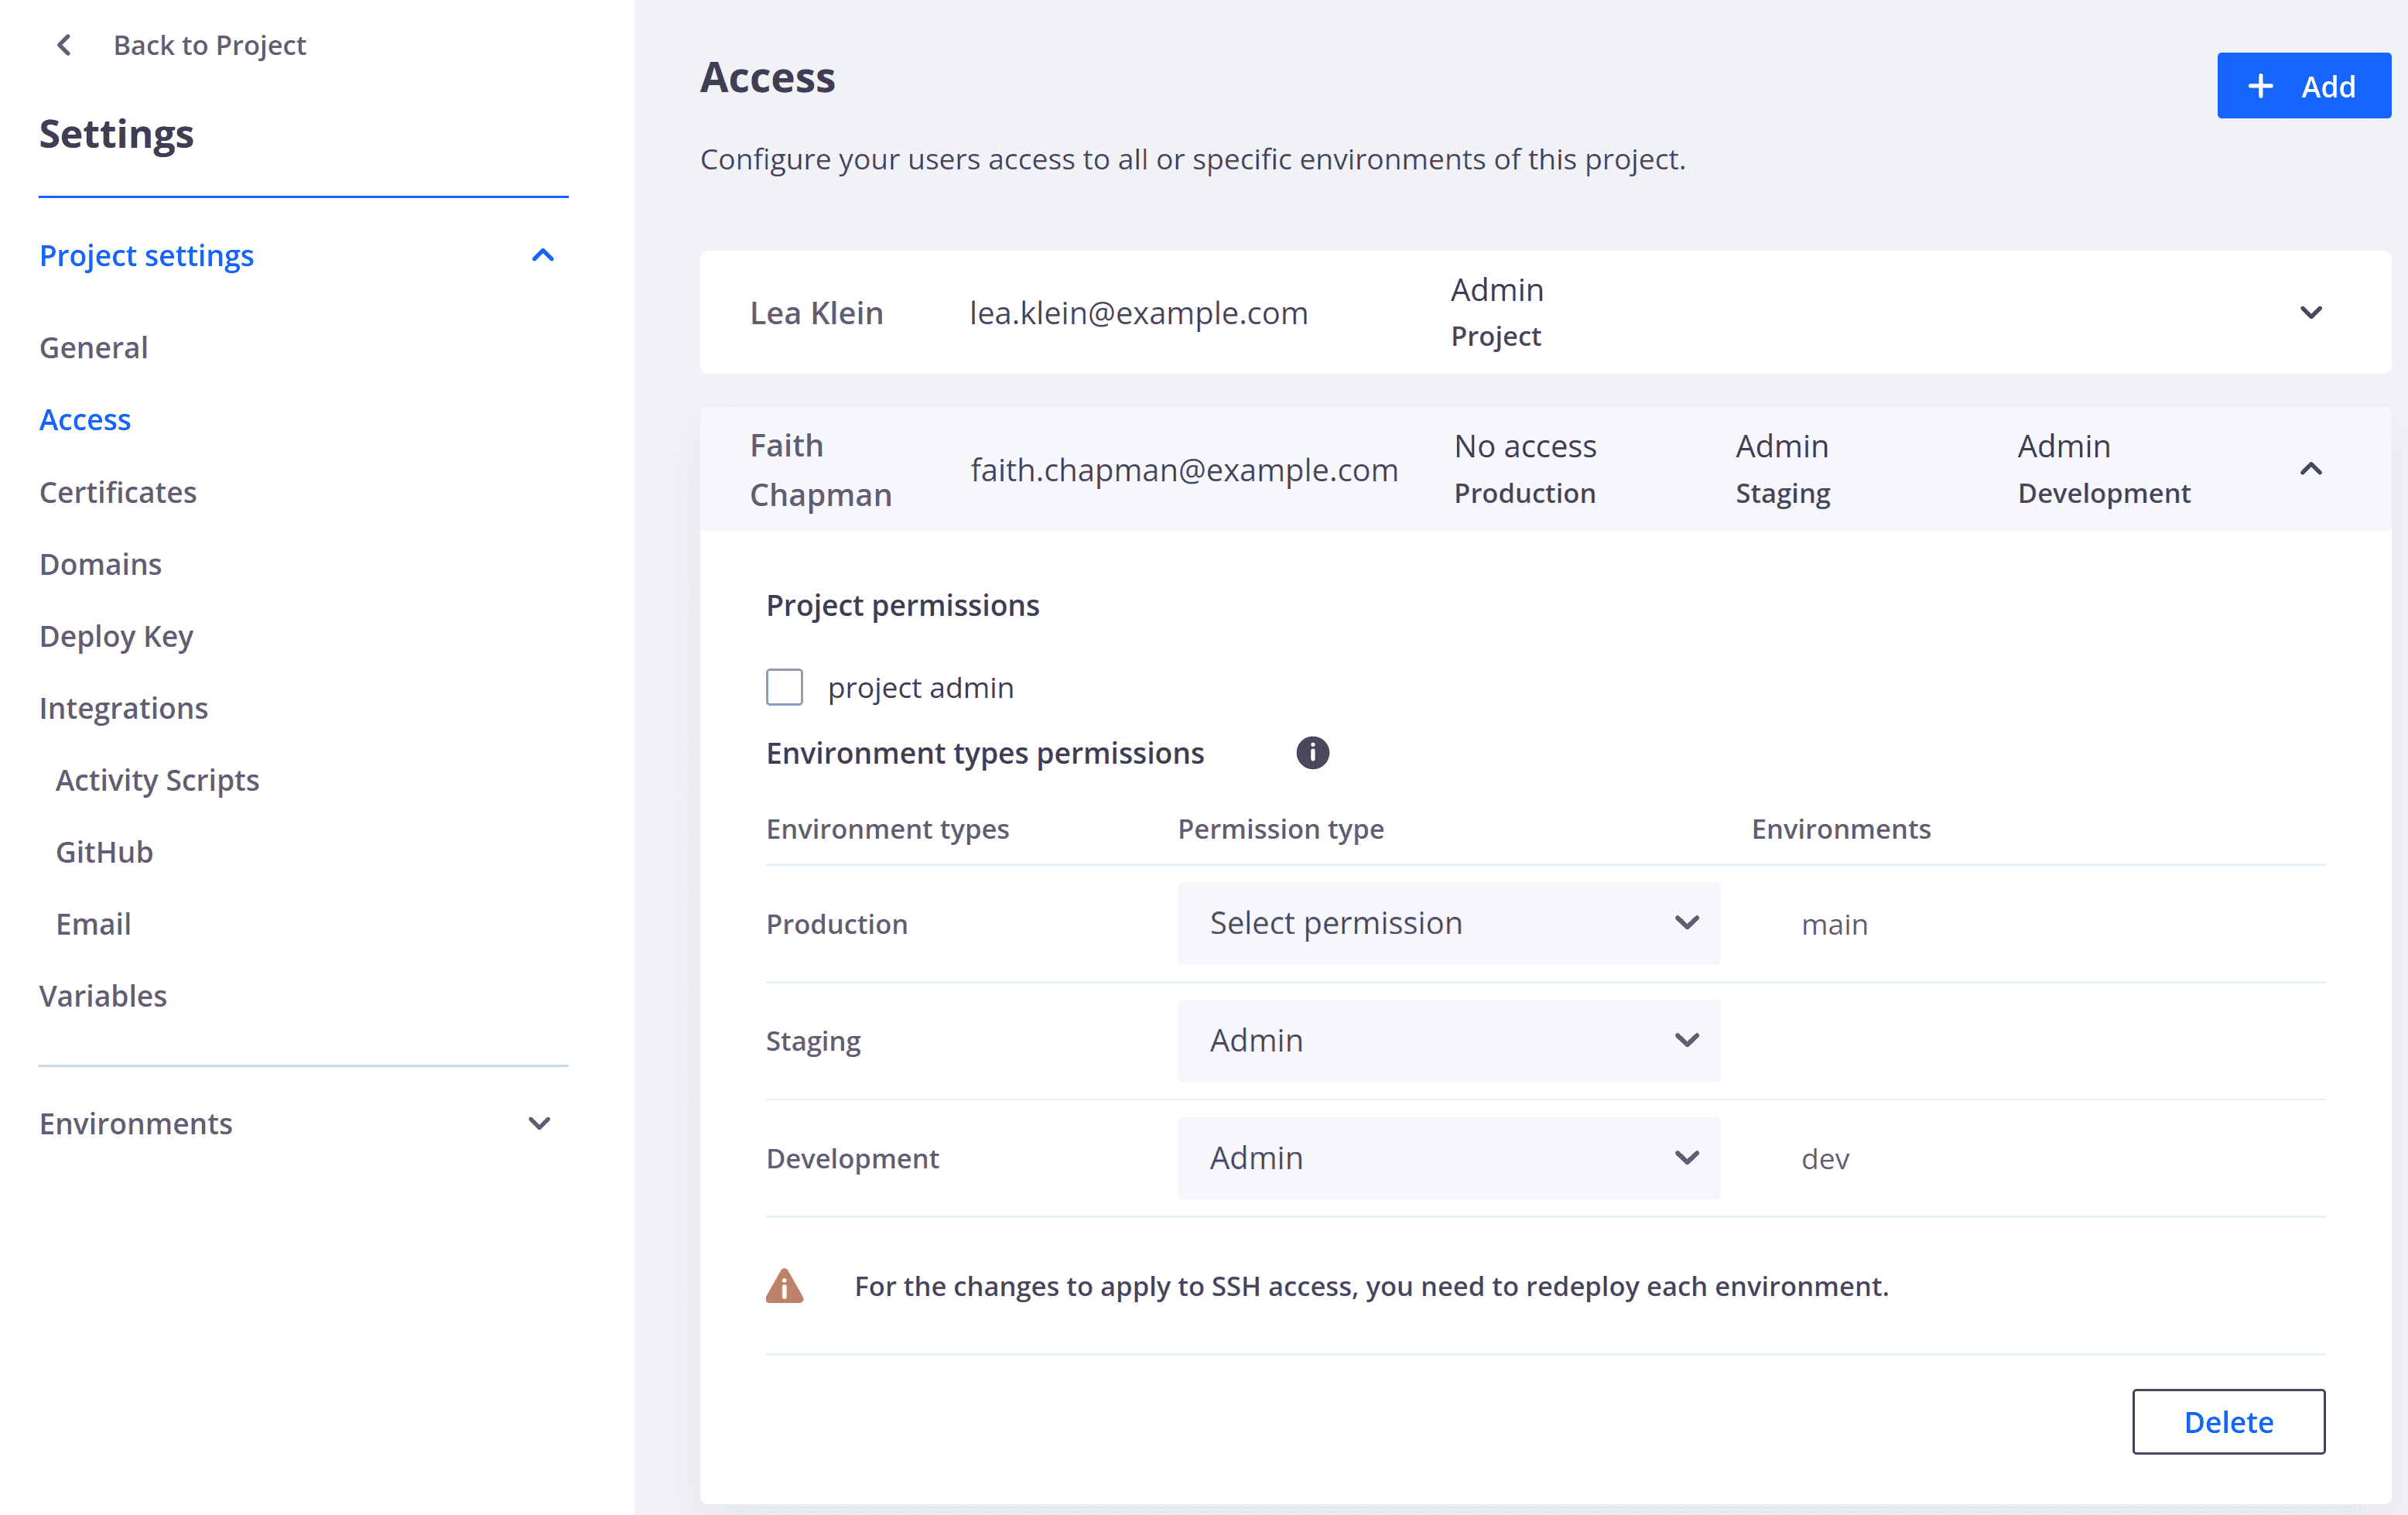Click the warning triangle icon near SSH message
The height and width of the screenshot is (1515, 2408).
785,1286
